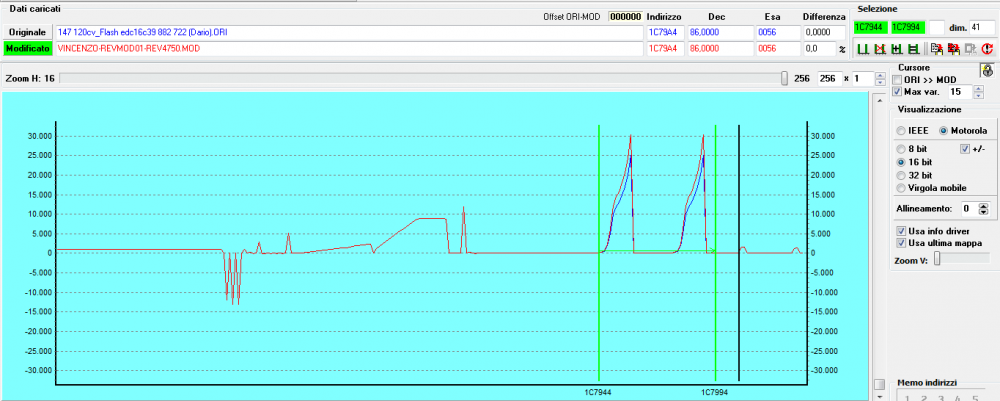Screen dimensions: 1000x401
Task: Click the fourth green selection bars icon
Action: [x=911, y=48]
